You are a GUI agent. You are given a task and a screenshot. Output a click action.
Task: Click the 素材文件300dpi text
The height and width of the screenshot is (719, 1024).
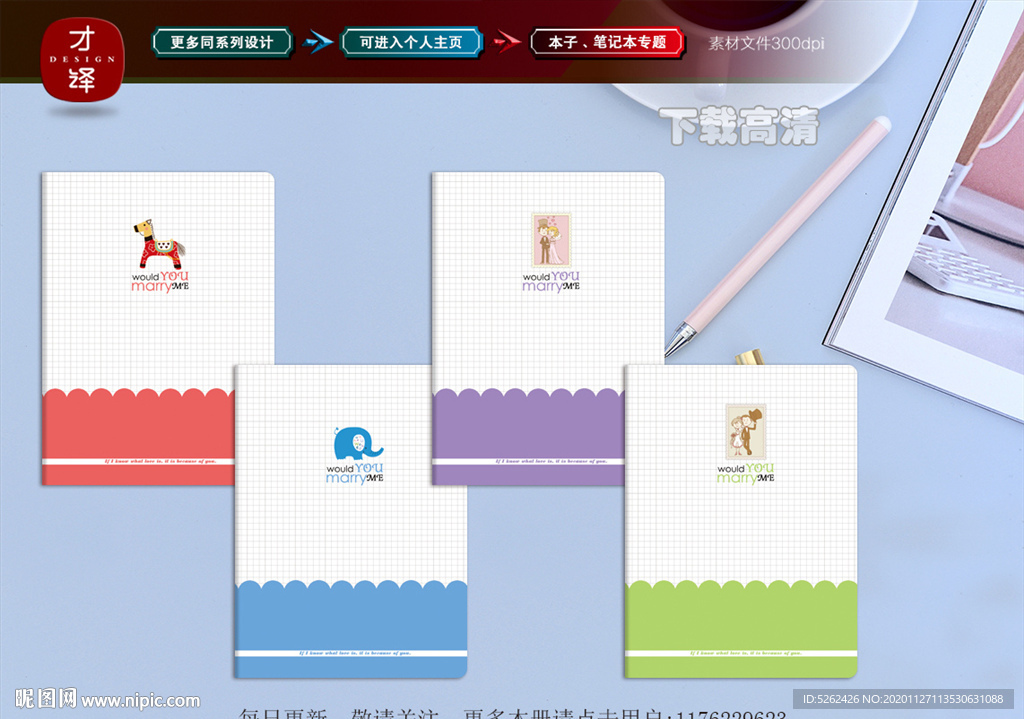pos(766,44)
